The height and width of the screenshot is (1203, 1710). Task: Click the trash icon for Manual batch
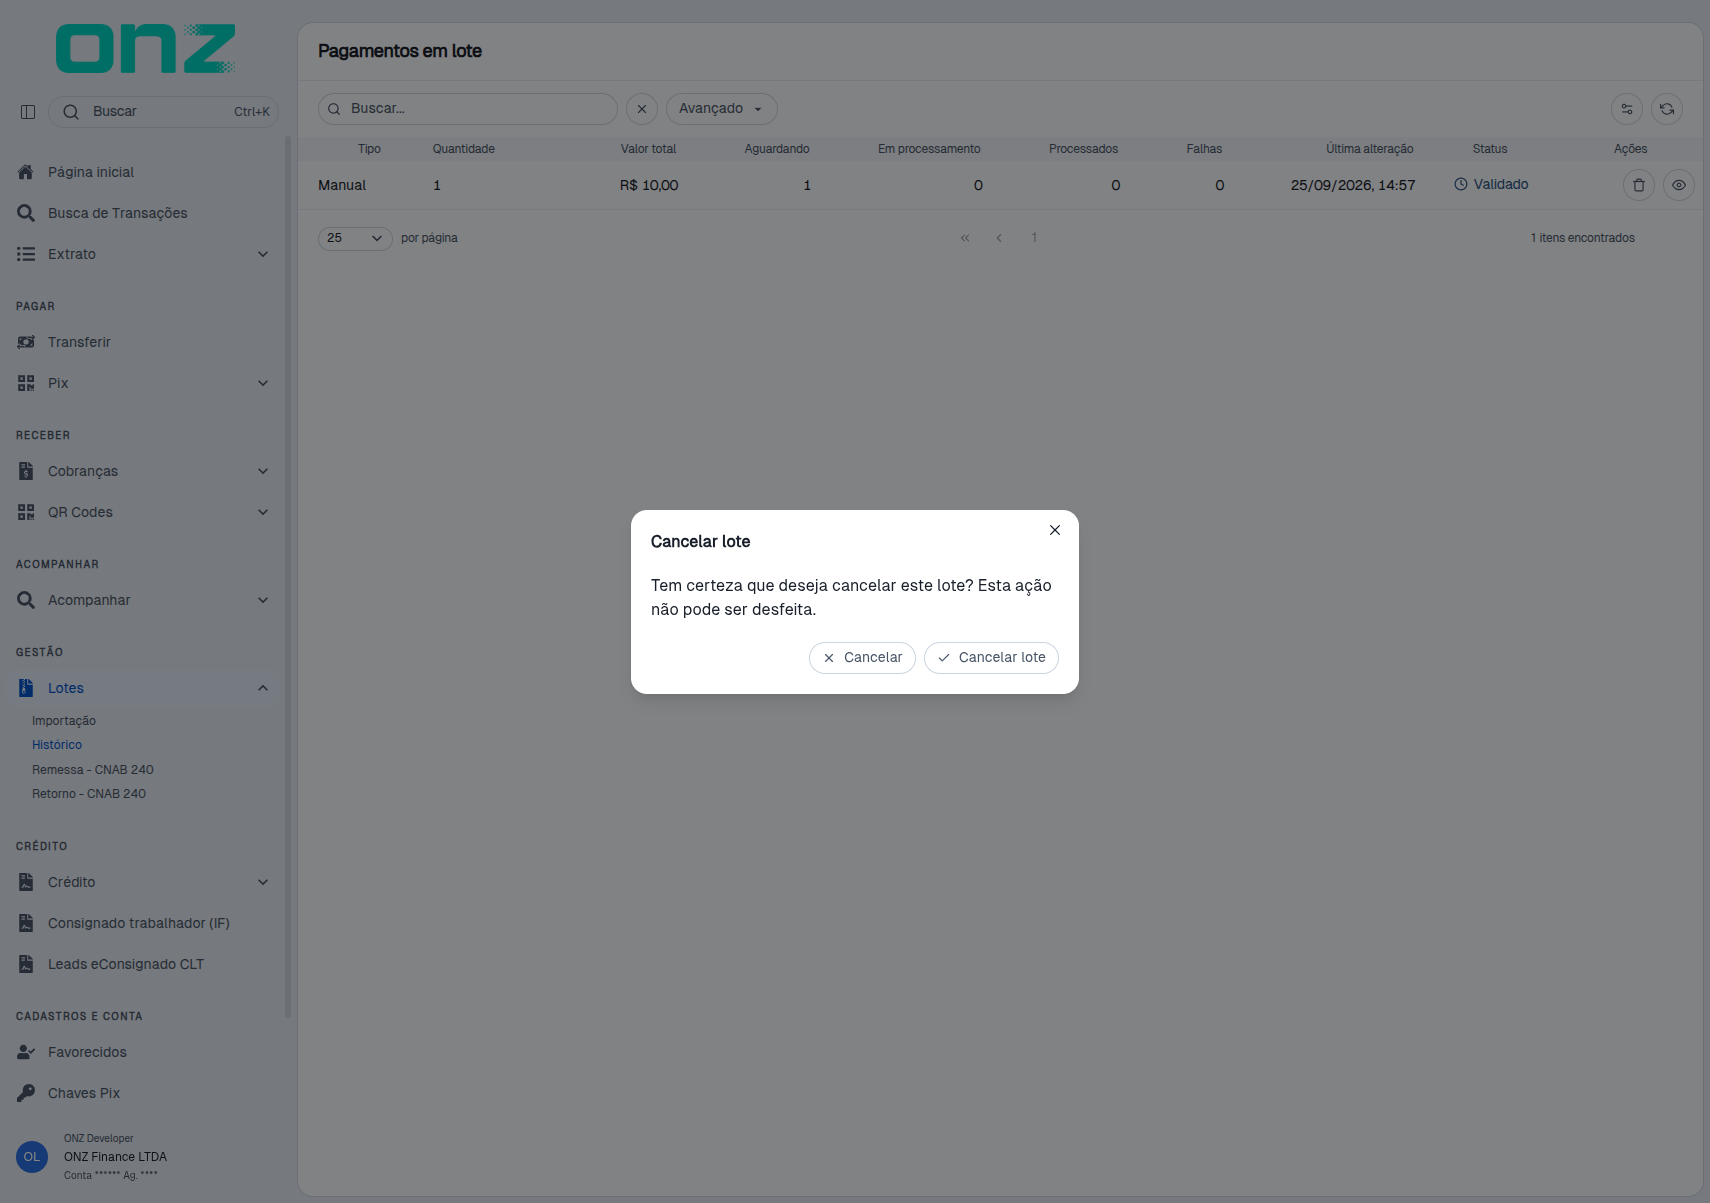[x=1639, y=185]
